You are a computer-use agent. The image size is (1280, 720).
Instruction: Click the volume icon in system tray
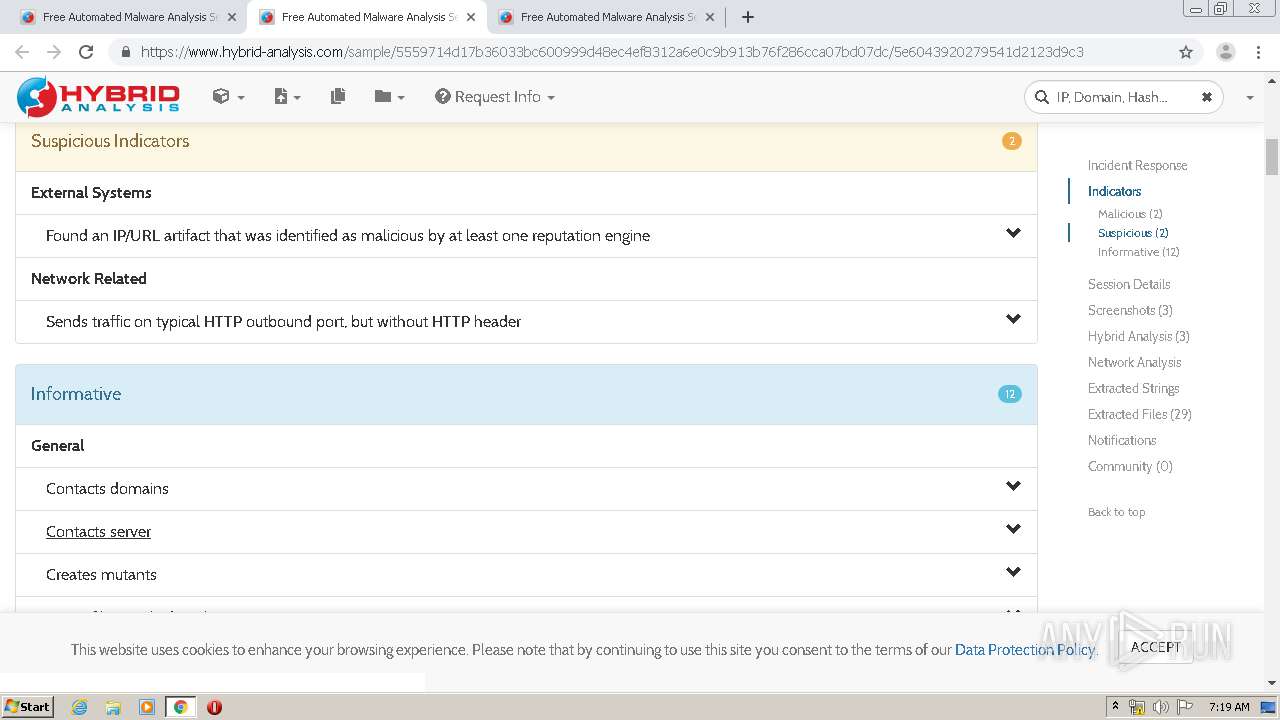coord(1160,707)
